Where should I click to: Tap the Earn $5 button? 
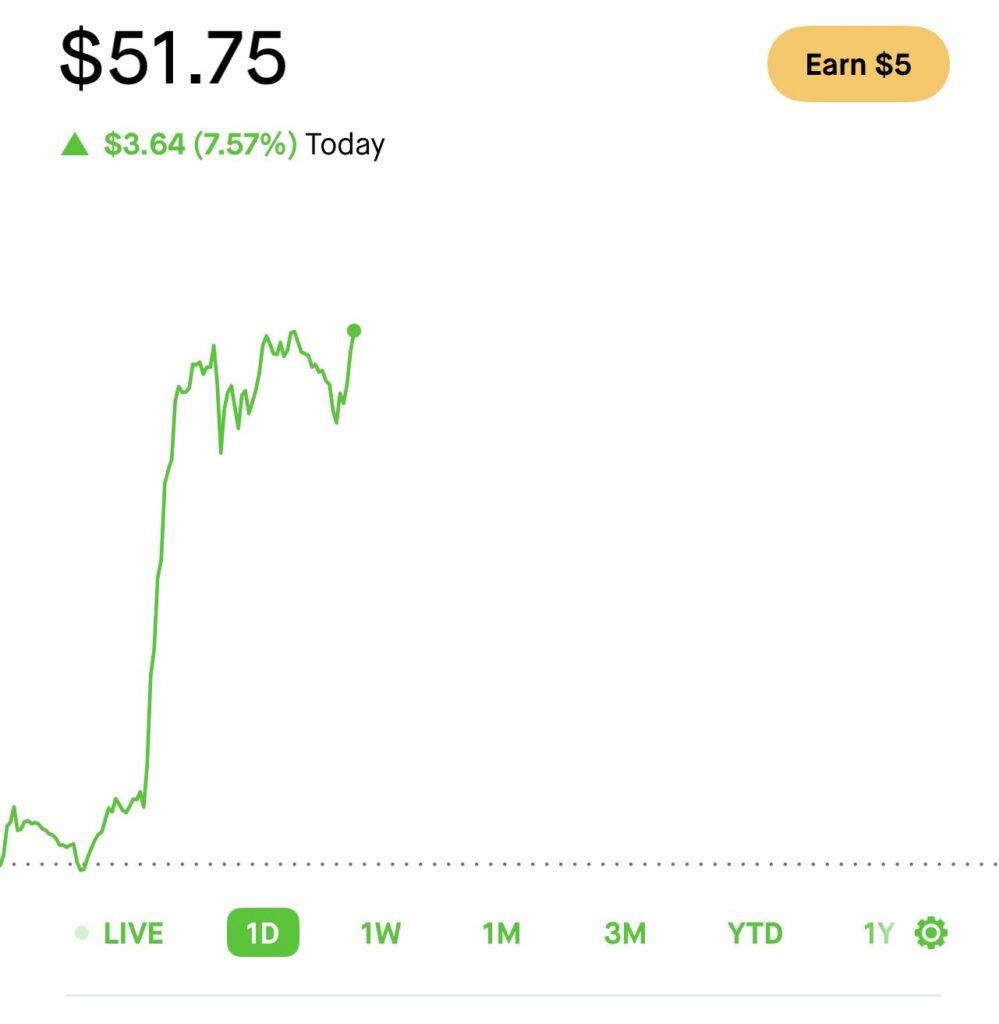[858, 64]
